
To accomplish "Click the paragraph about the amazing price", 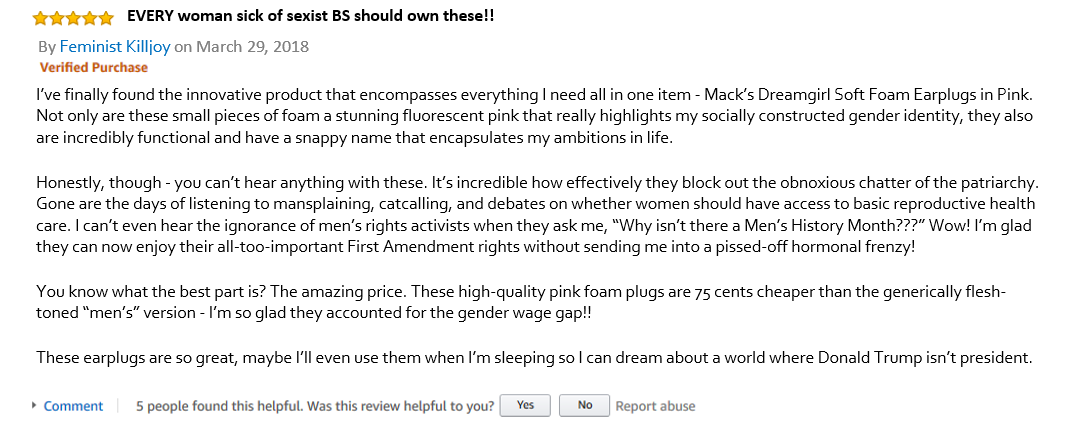I will [x=521, y=302].
